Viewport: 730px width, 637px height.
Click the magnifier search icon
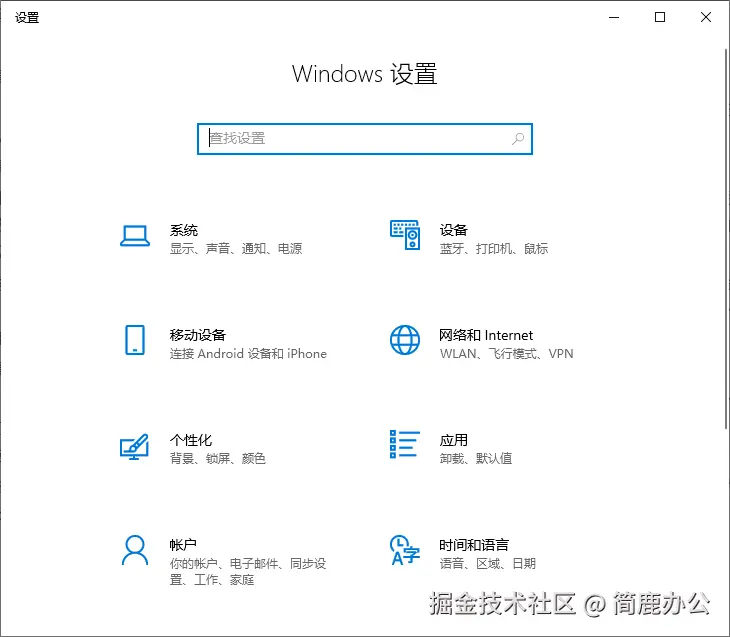518,138
